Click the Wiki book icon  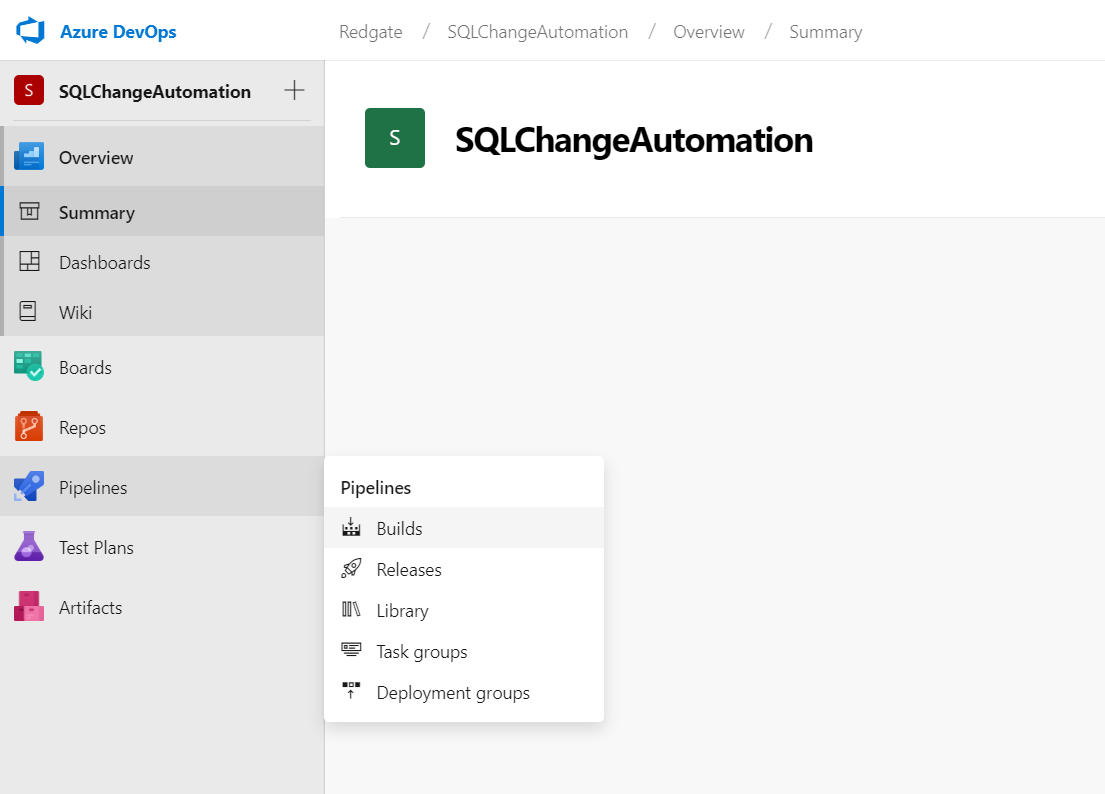coord(28,311)
